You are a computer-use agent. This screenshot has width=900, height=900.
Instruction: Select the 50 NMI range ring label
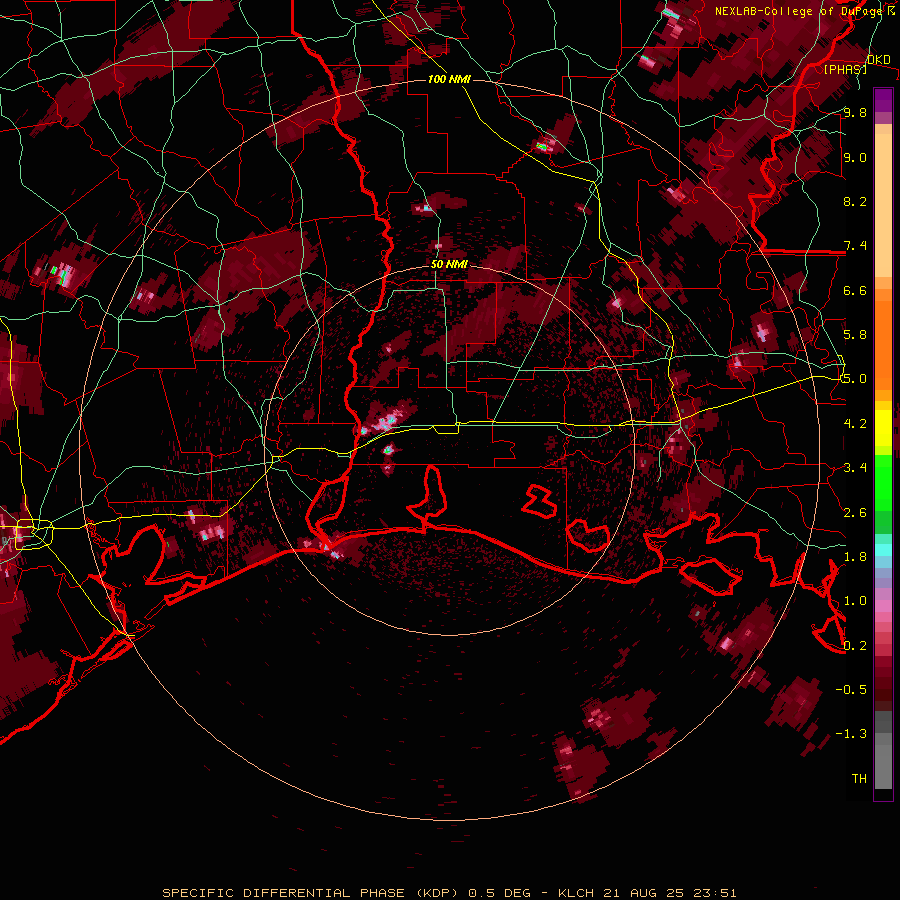click(x=449, y=264)
